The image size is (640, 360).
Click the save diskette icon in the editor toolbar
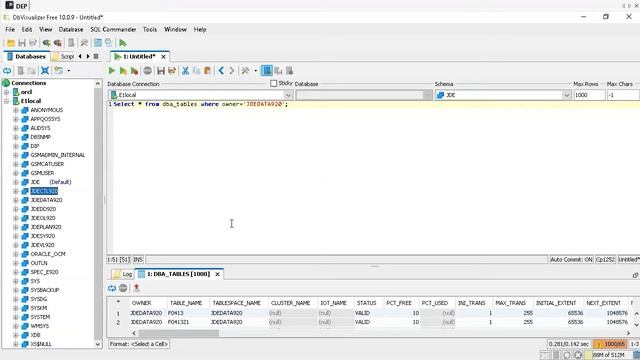(x=161, y=71)
